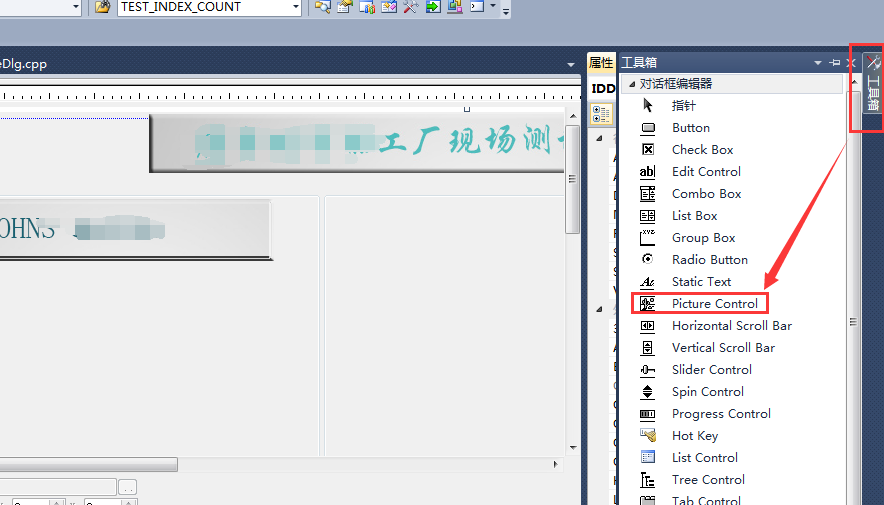Screen dimensions: 884x505
Task: Click the dialog editor vertical scrollbar thumb
Action: (572, 180)
